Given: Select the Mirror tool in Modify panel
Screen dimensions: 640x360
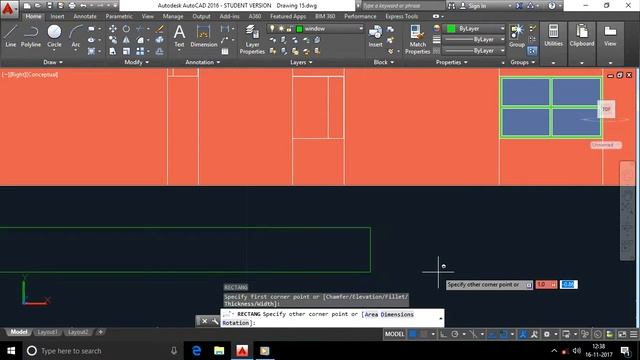Looking at the screenshot, I should click(x=127, y=40).
